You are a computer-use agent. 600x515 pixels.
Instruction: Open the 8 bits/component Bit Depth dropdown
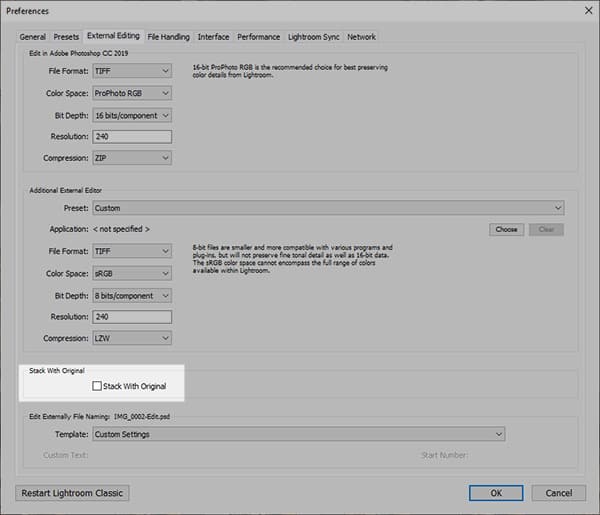132,295
